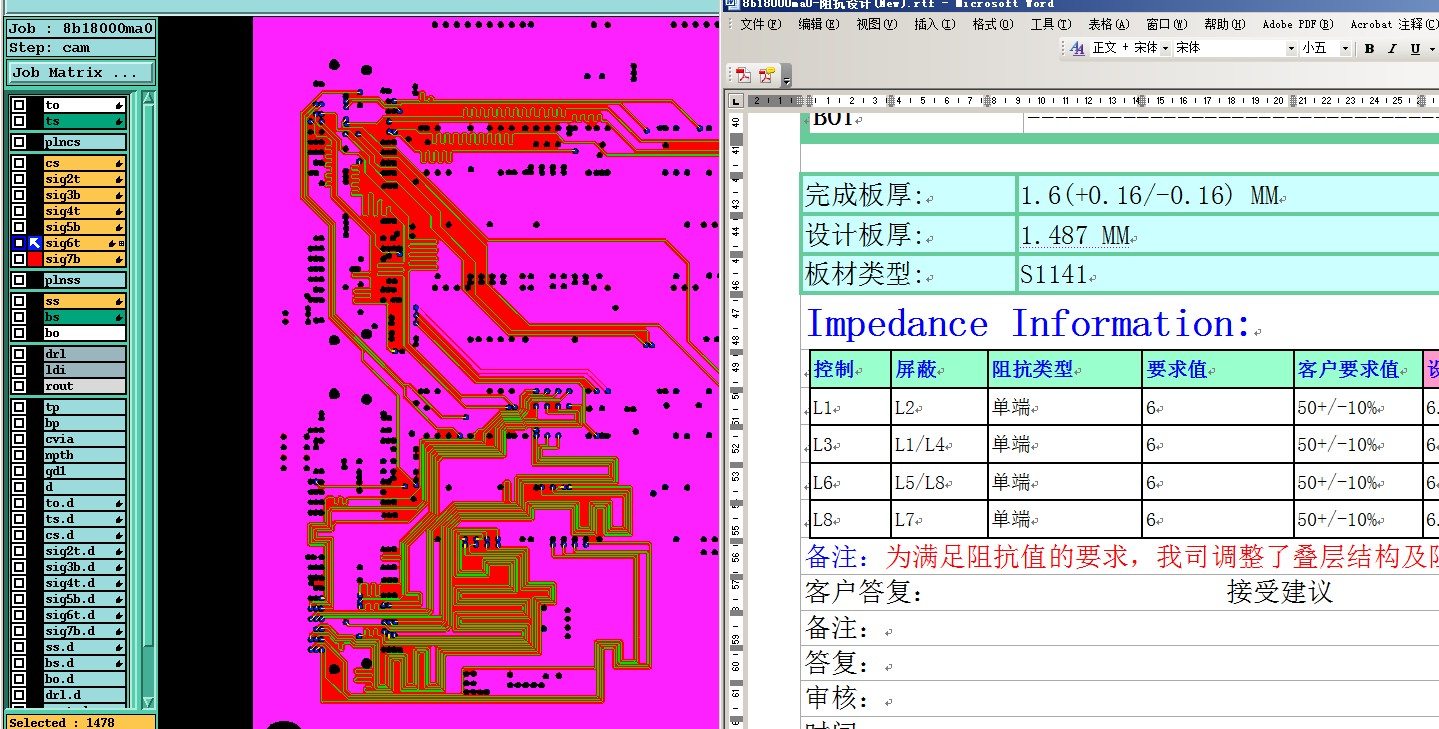Select the ldi layer name
Viewport: 1439px width, 729px height.
coord(85,370)
